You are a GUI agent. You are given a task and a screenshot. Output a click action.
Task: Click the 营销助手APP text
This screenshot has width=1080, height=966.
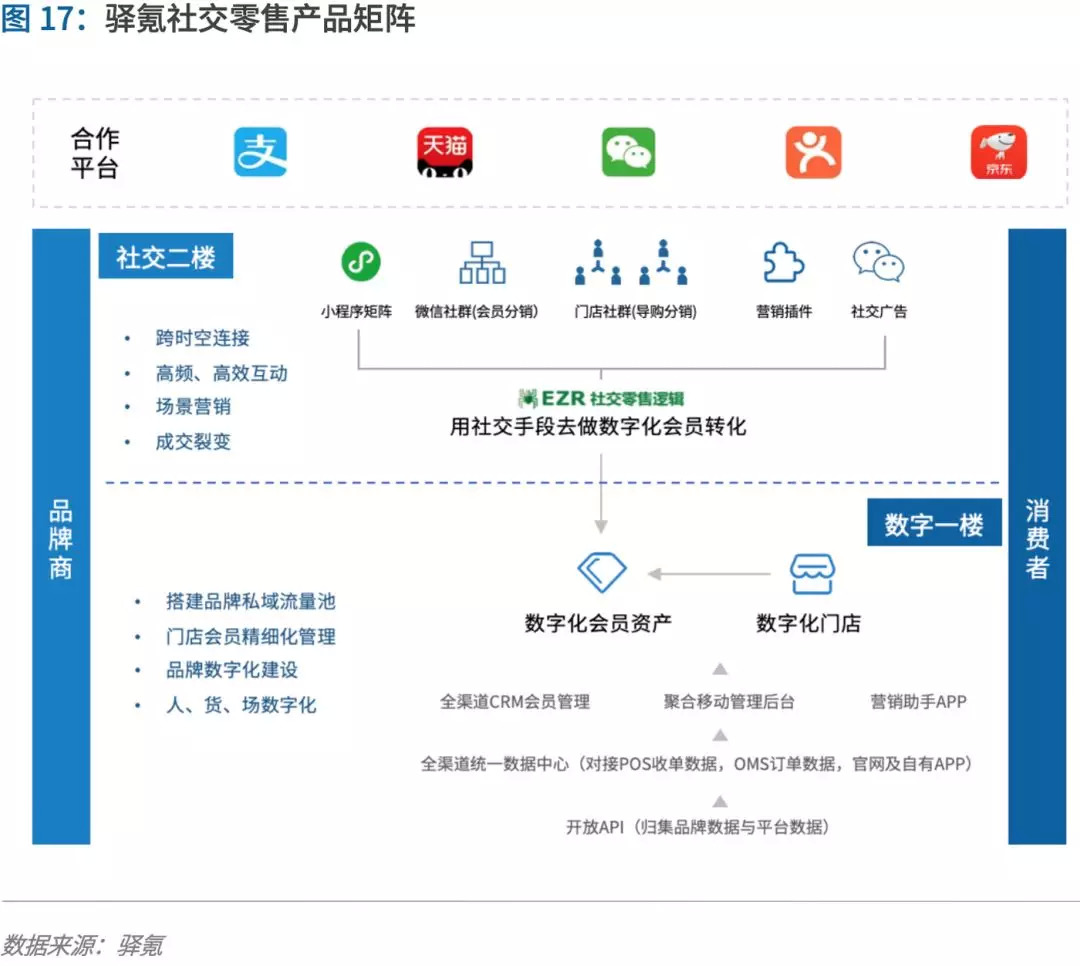[918, 702]
